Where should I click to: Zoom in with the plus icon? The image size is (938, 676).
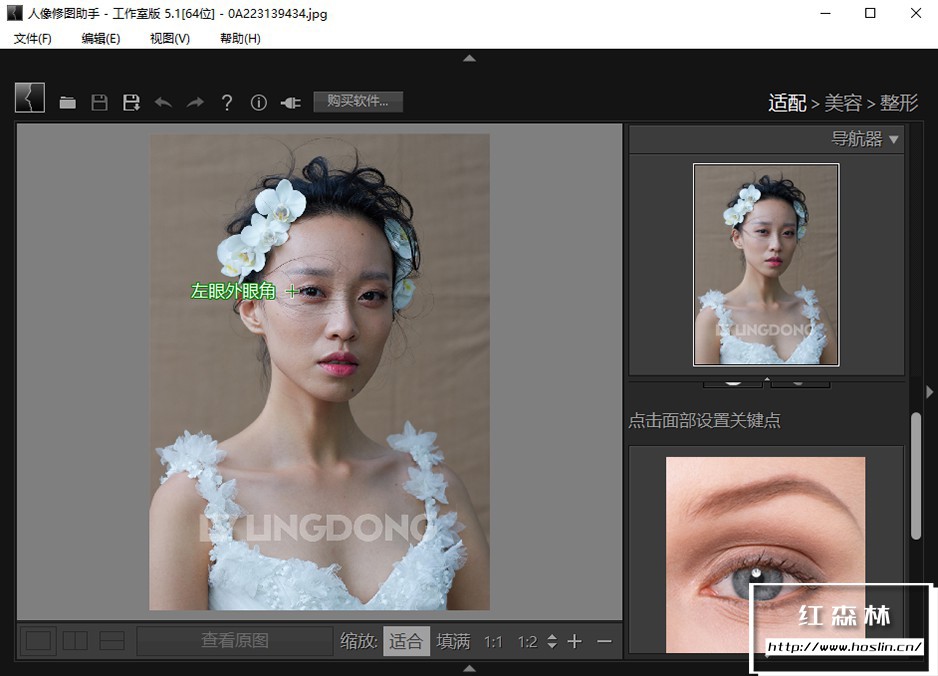coord(574,641)
